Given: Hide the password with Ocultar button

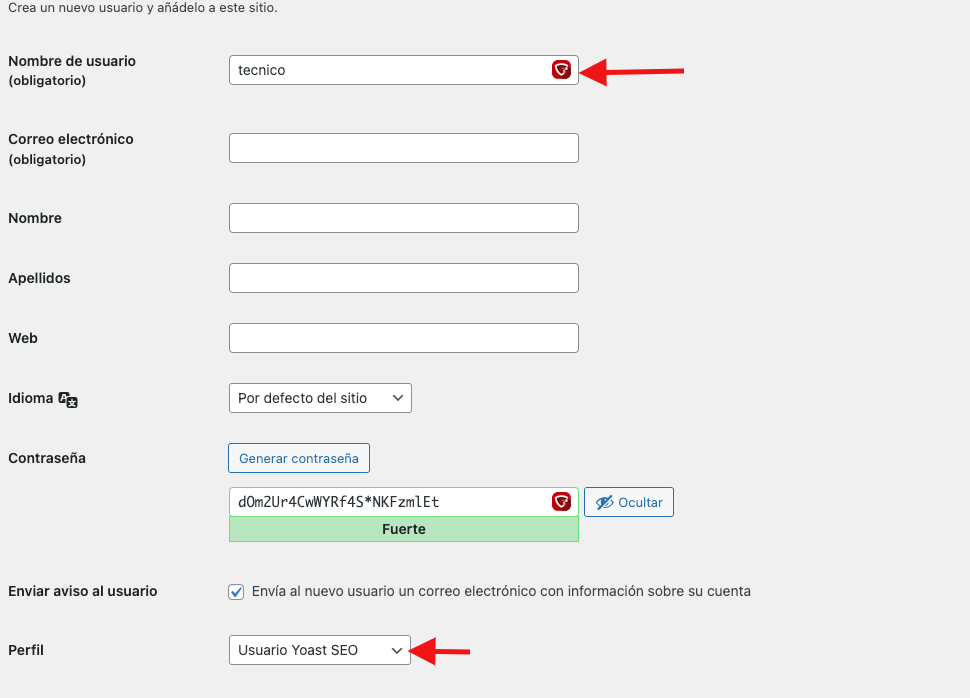Looking at the screenshot, I should (629, 502).
